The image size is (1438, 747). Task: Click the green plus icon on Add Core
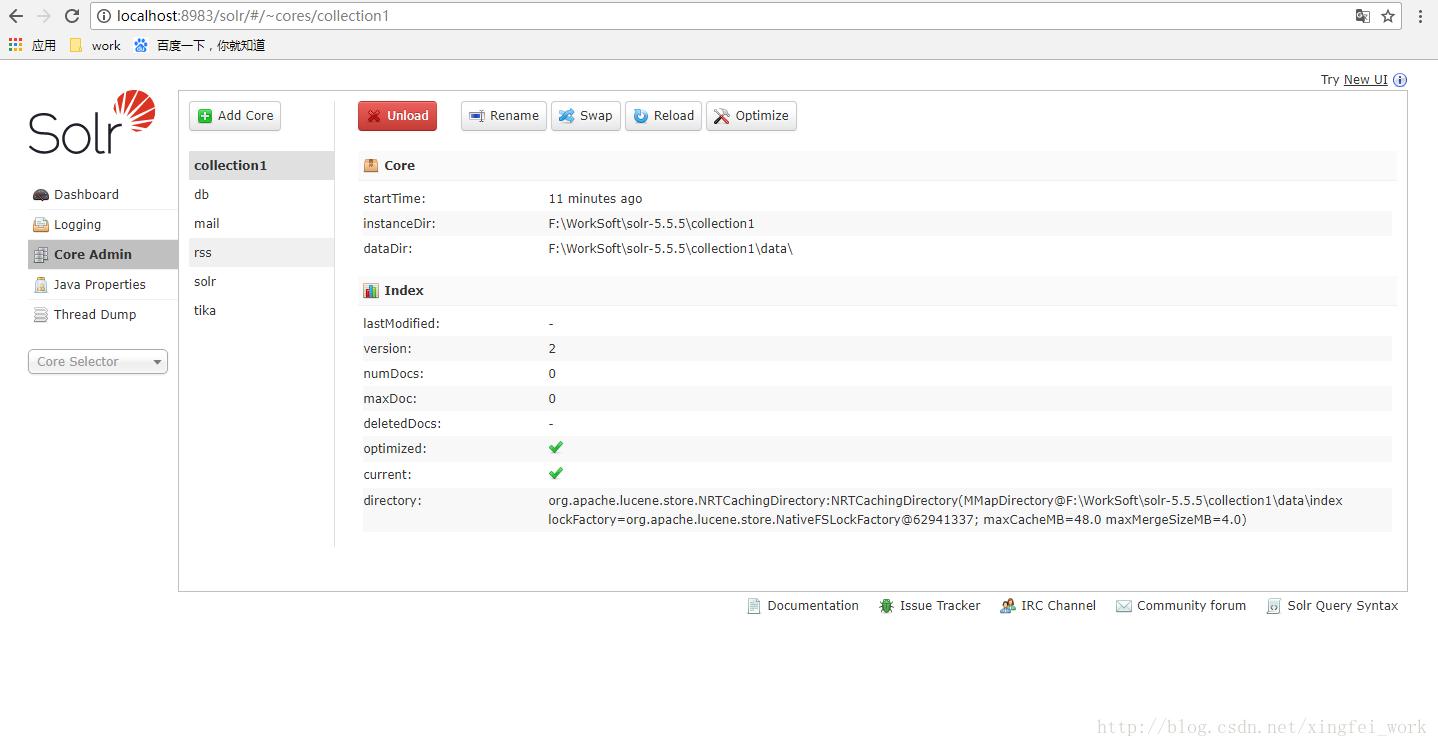pyautogui.click(x=205, y=116)
